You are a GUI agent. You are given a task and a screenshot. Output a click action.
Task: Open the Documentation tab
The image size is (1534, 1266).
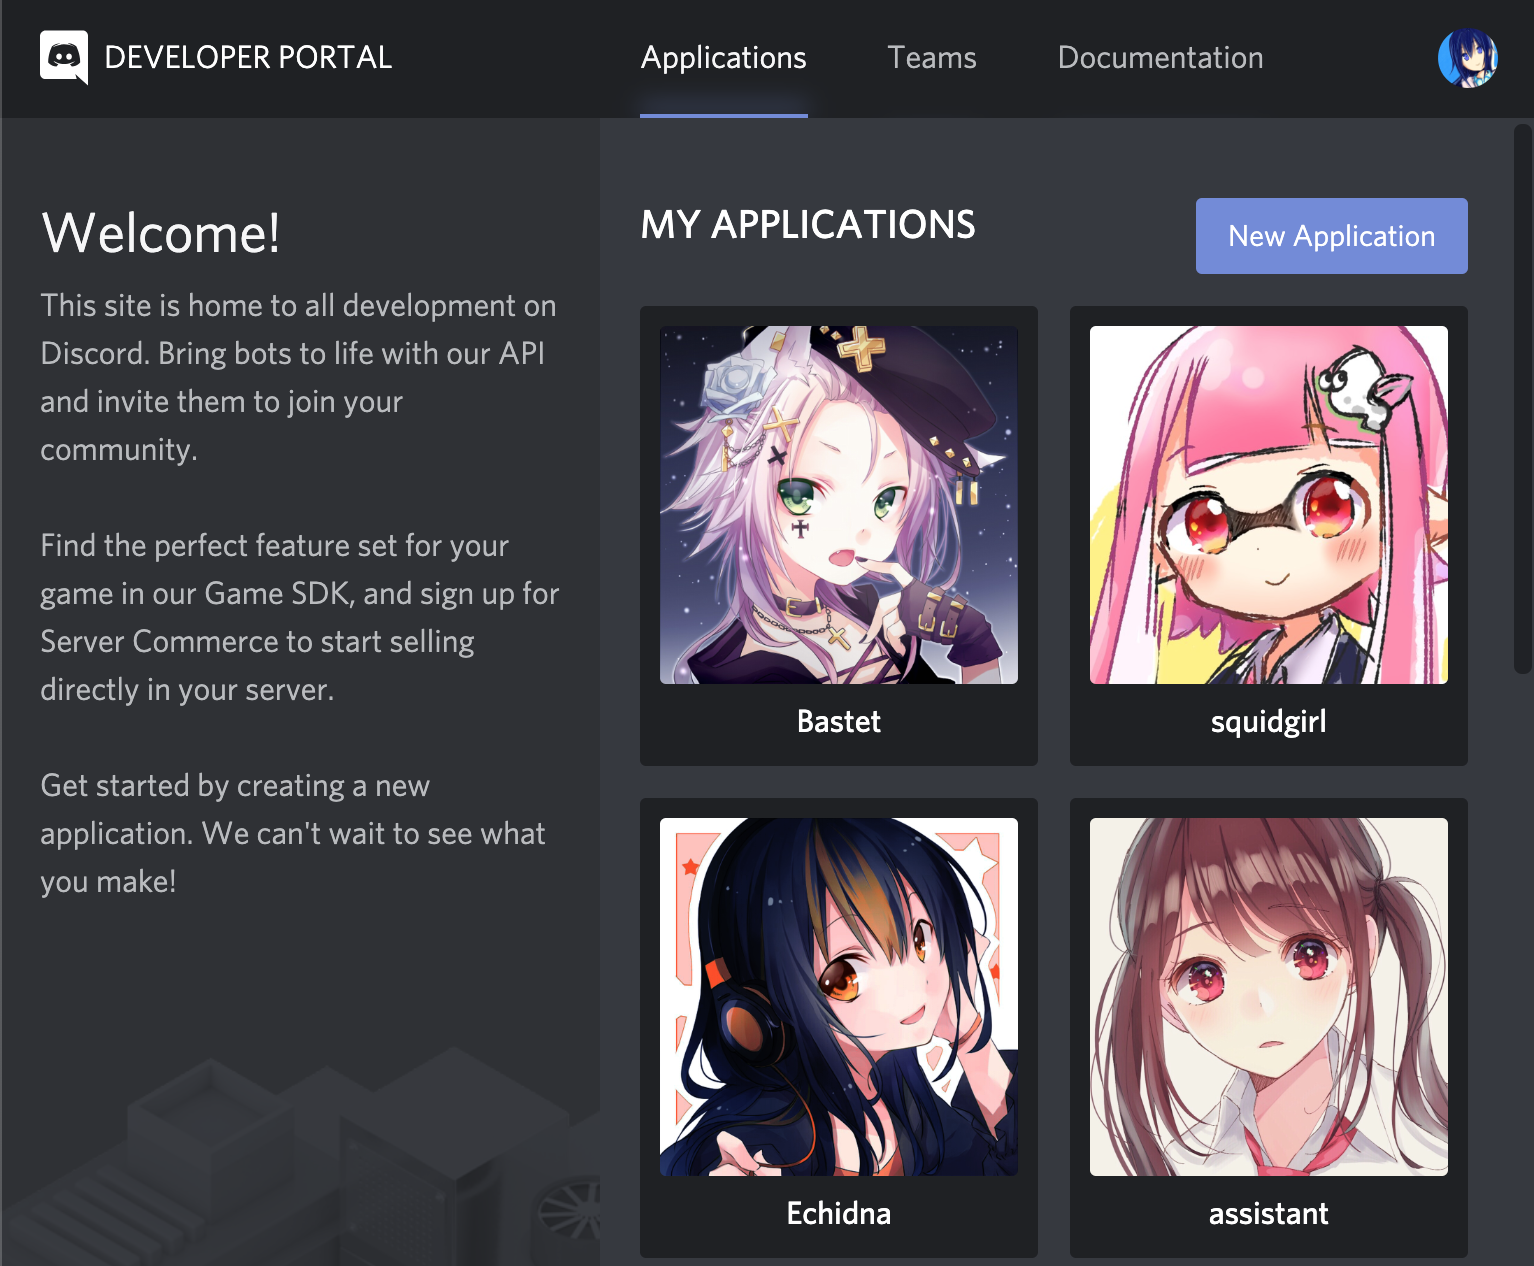click(x=1160, y=58)
